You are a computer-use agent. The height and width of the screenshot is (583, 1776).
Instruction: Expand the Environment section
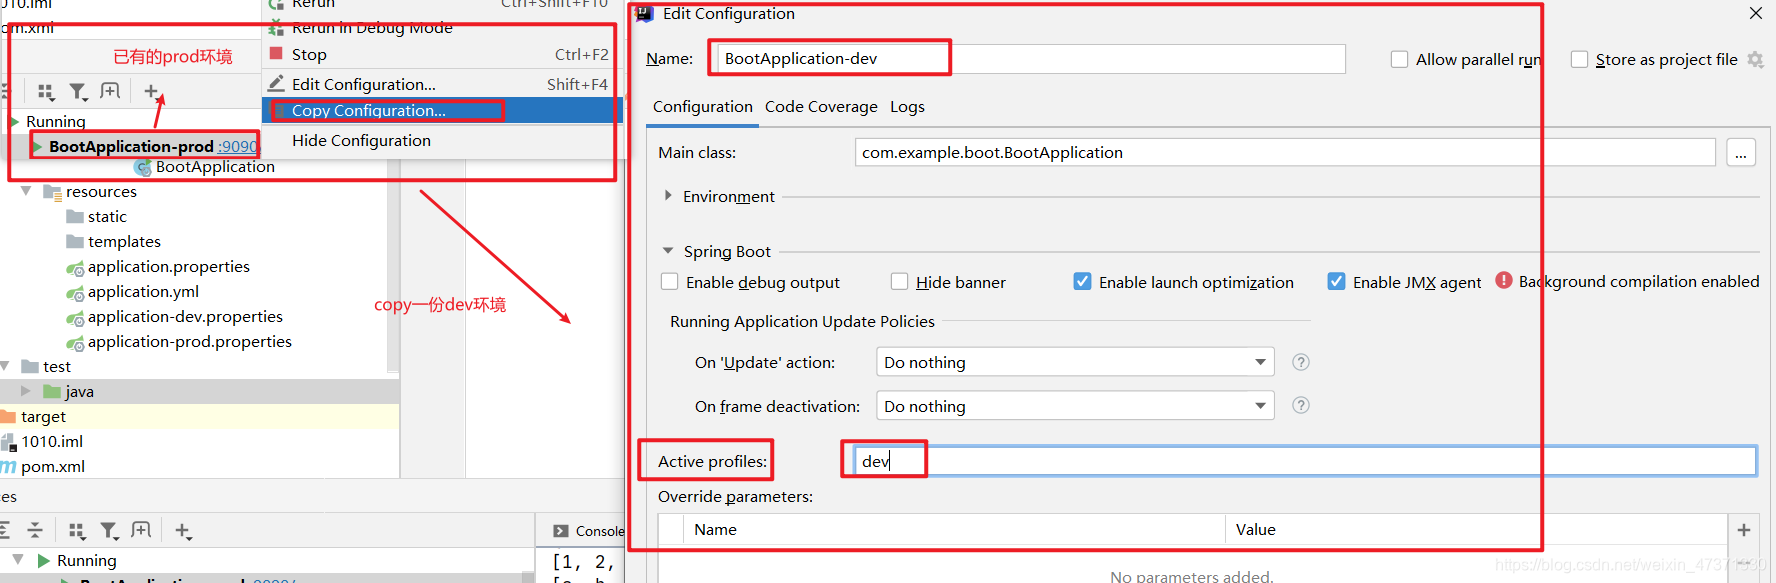point(668,196)
